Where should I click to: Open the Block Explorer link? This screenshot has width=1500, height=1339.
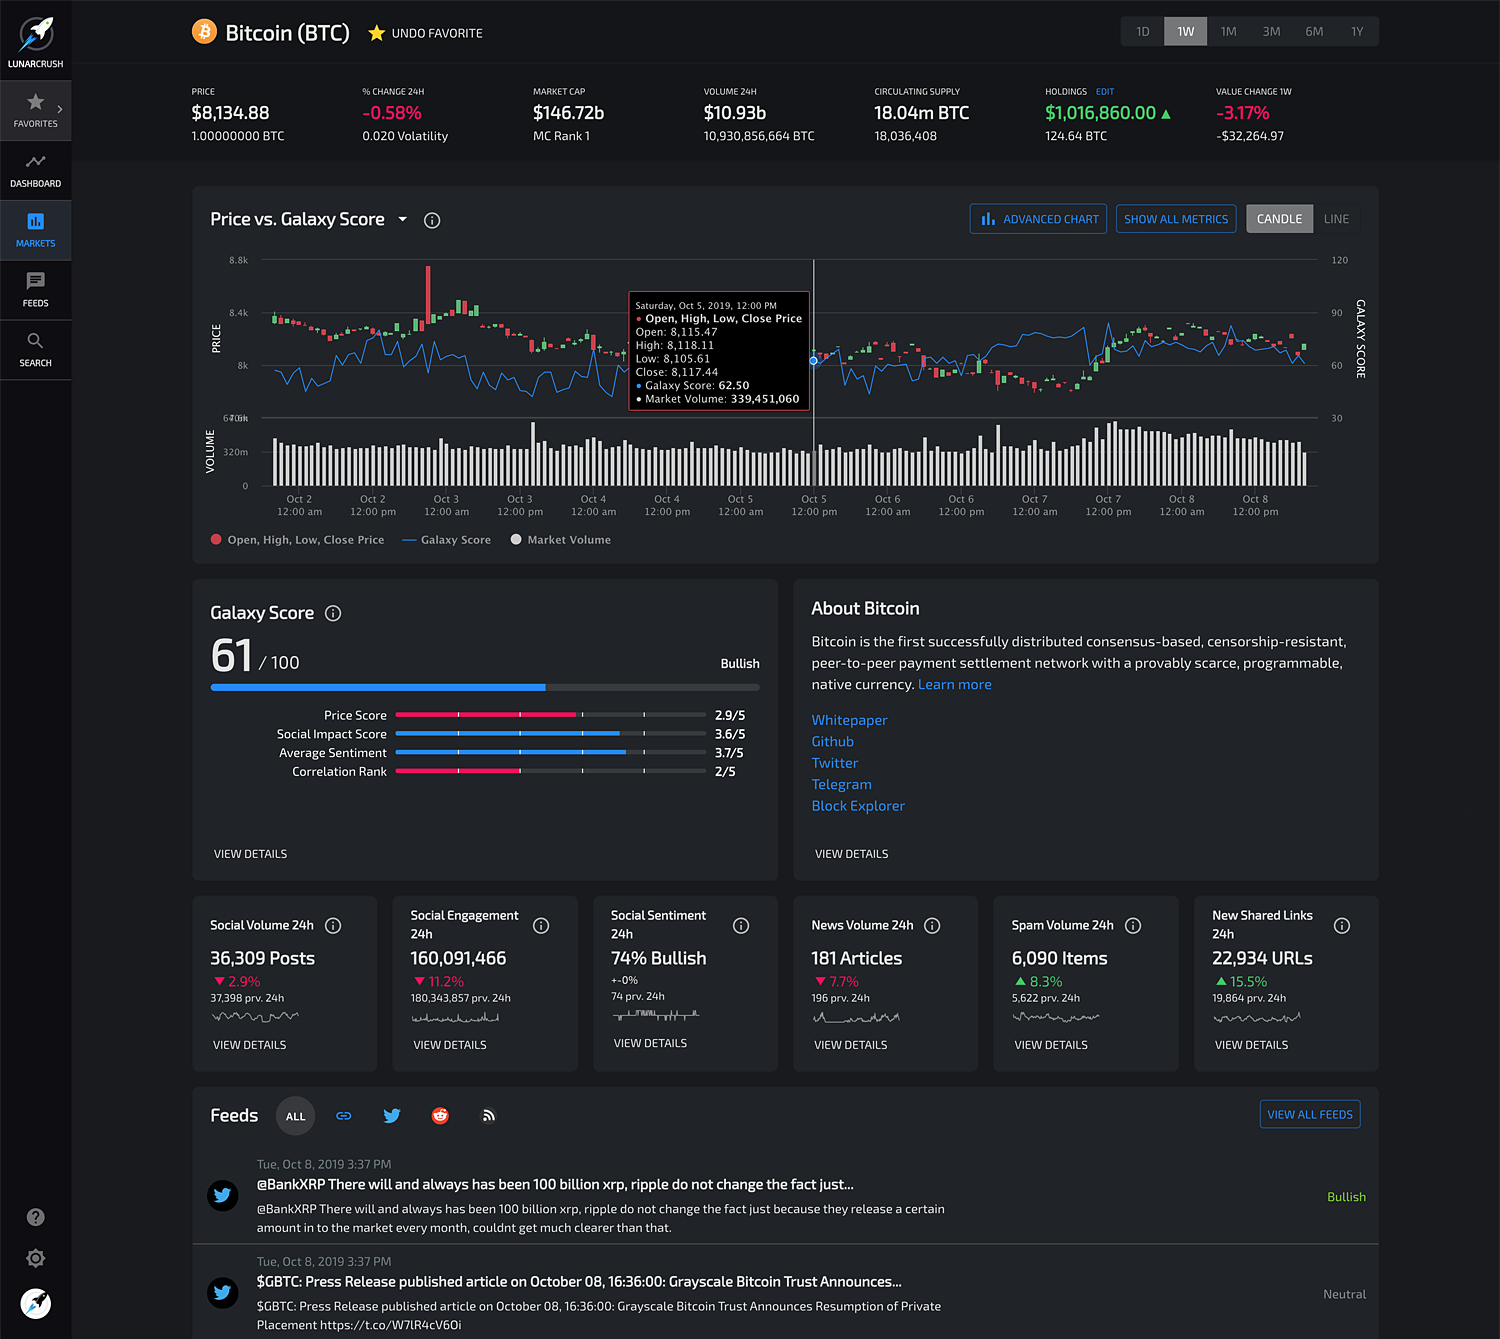(x=858, y=806)
